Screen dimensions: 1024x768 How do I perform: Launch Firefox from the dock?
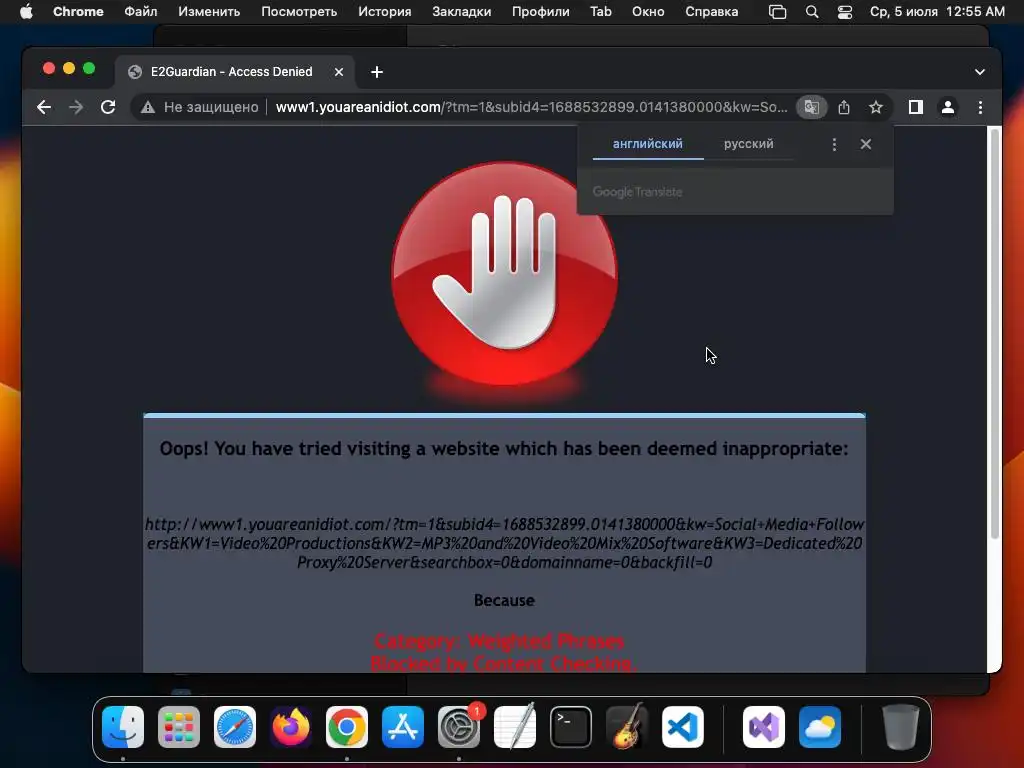click(291, 727)
